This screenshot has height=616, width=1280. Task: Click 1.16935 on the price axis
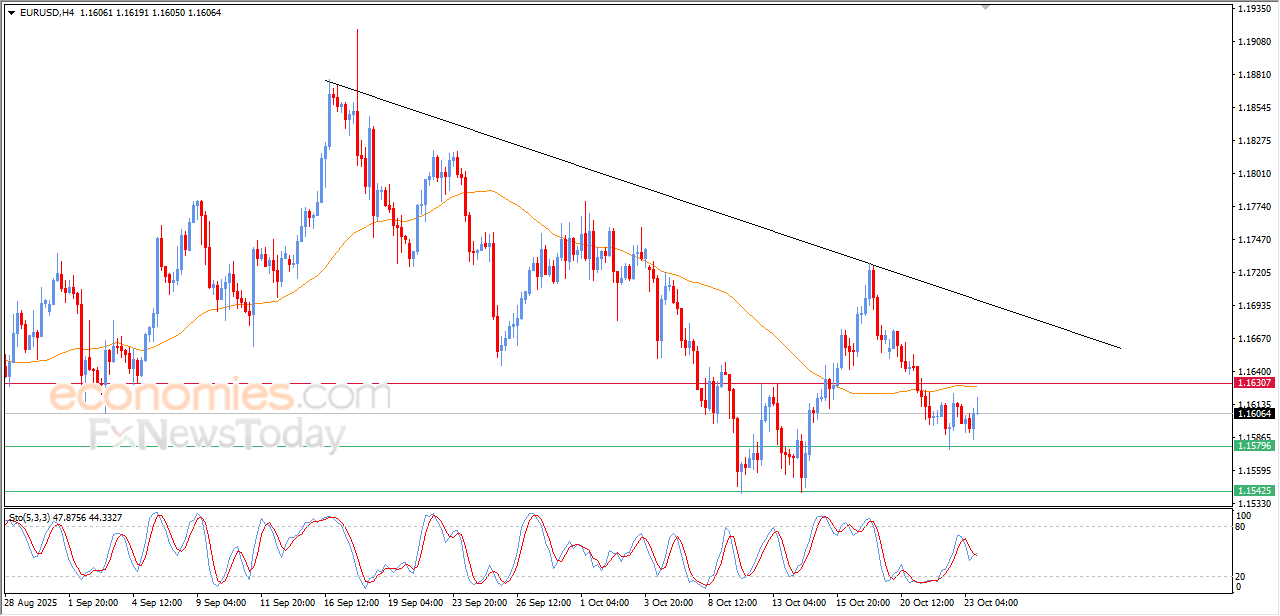(x=1254, y=305)
